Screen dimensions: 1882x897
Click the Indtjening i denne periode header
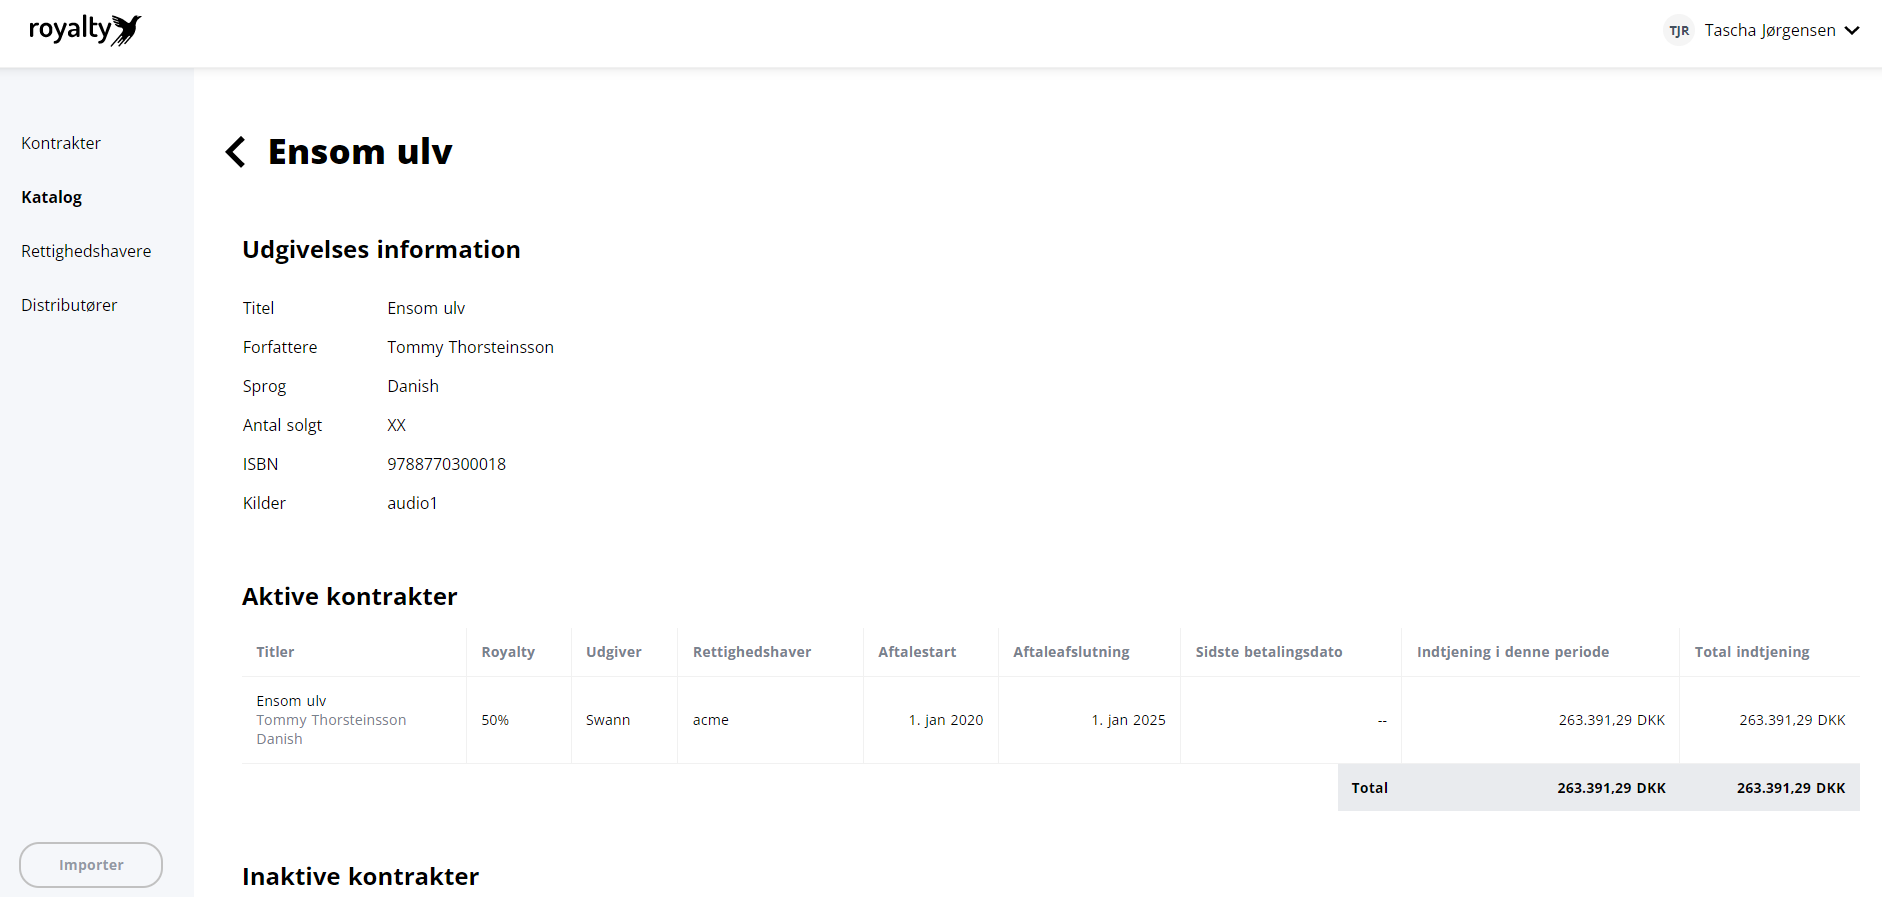pyautogui.click(x=1513, y=652)
